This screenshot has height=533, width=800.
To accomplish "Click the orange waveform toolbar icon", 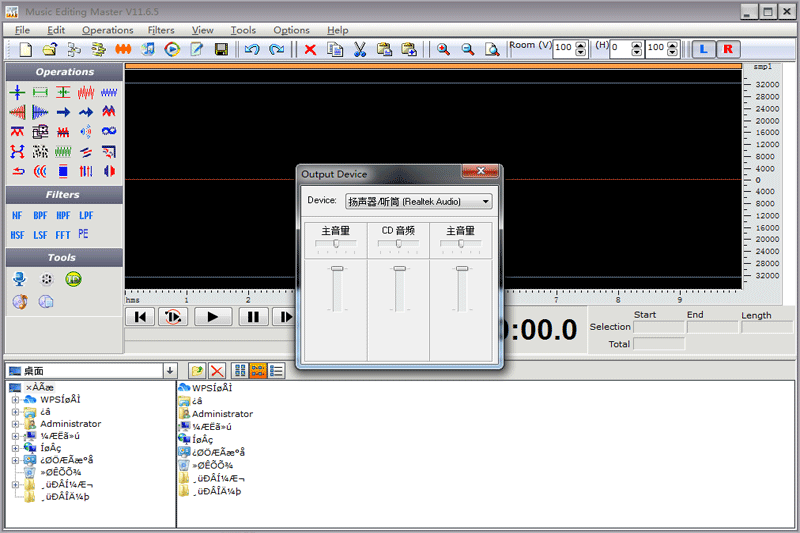I will pos(123,49).
